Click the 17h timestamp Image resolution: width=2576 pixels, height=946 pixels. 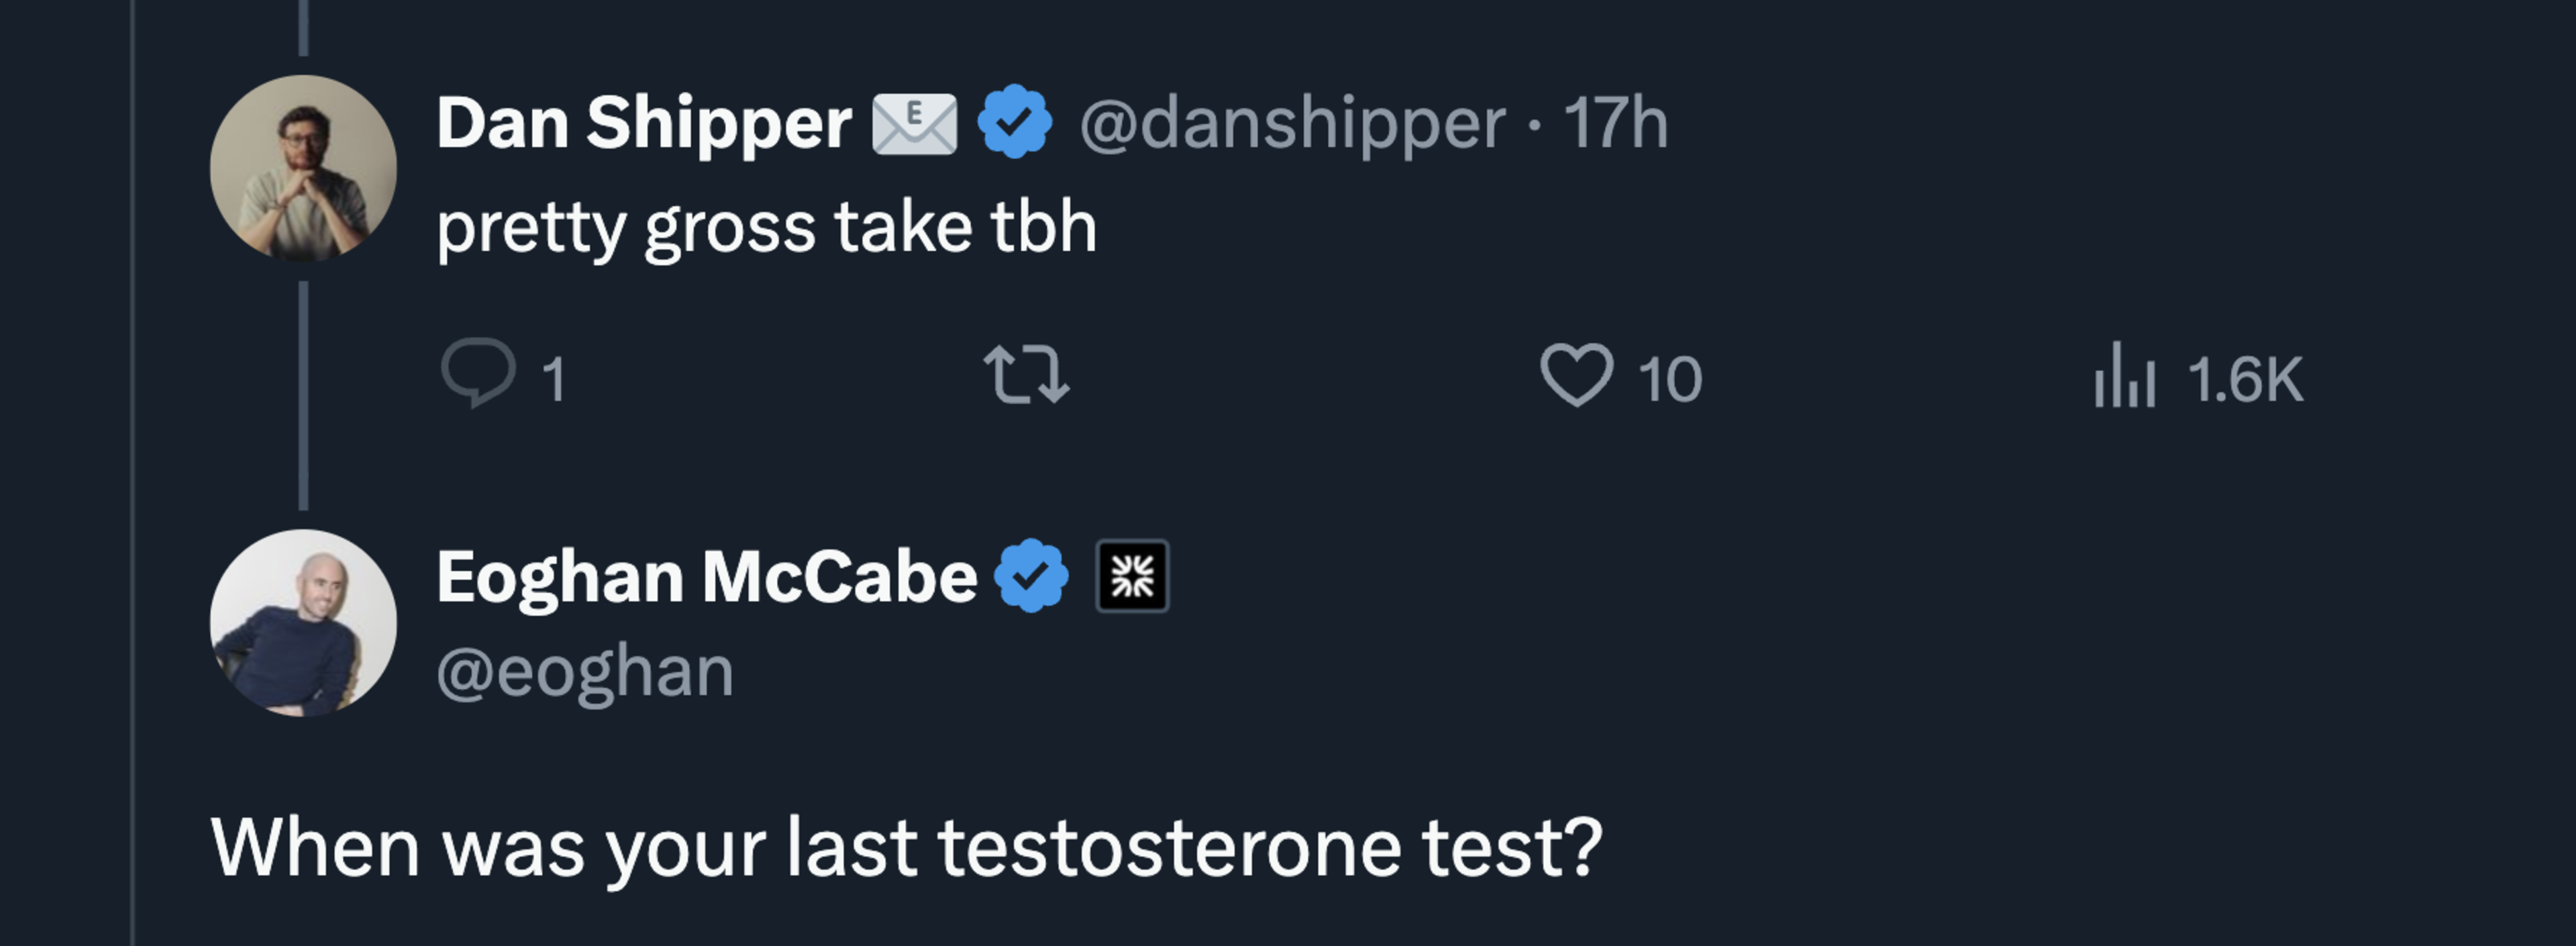coord(1615,124)
